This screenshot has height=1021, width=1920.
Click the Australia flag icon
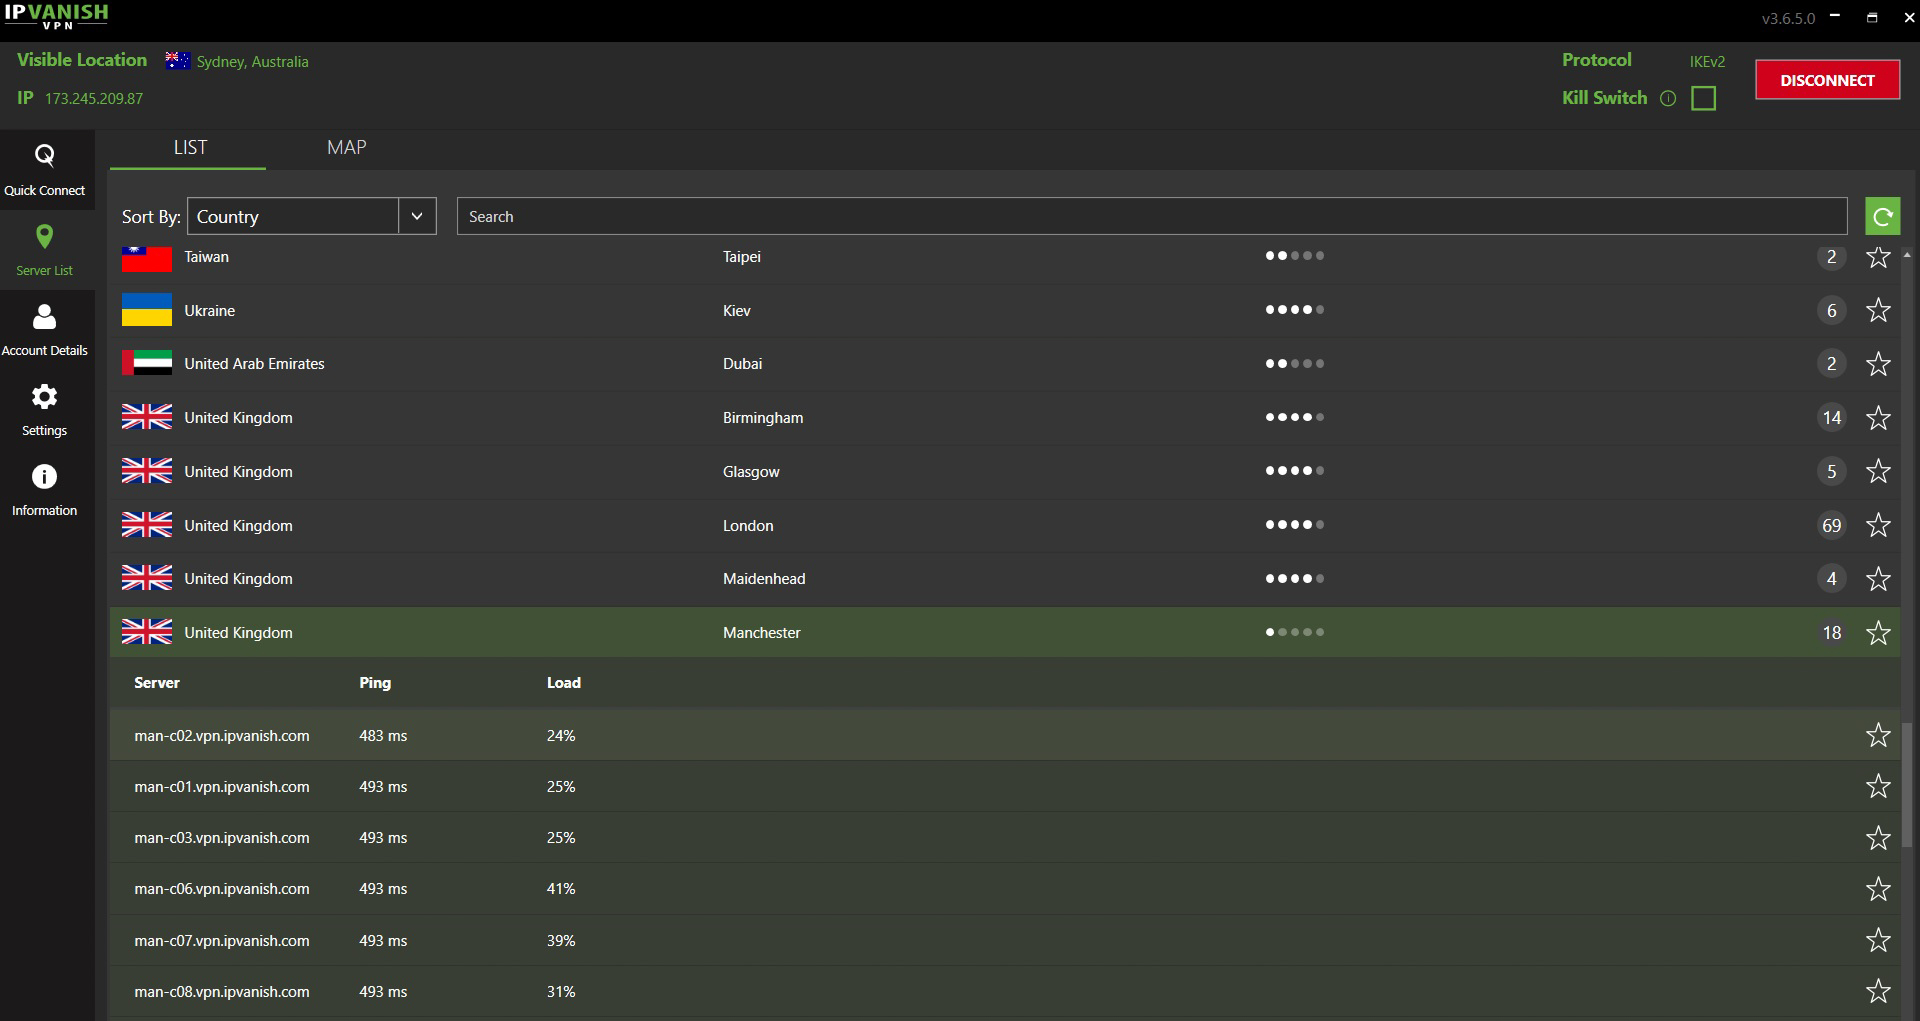click(x=177, y=60)
